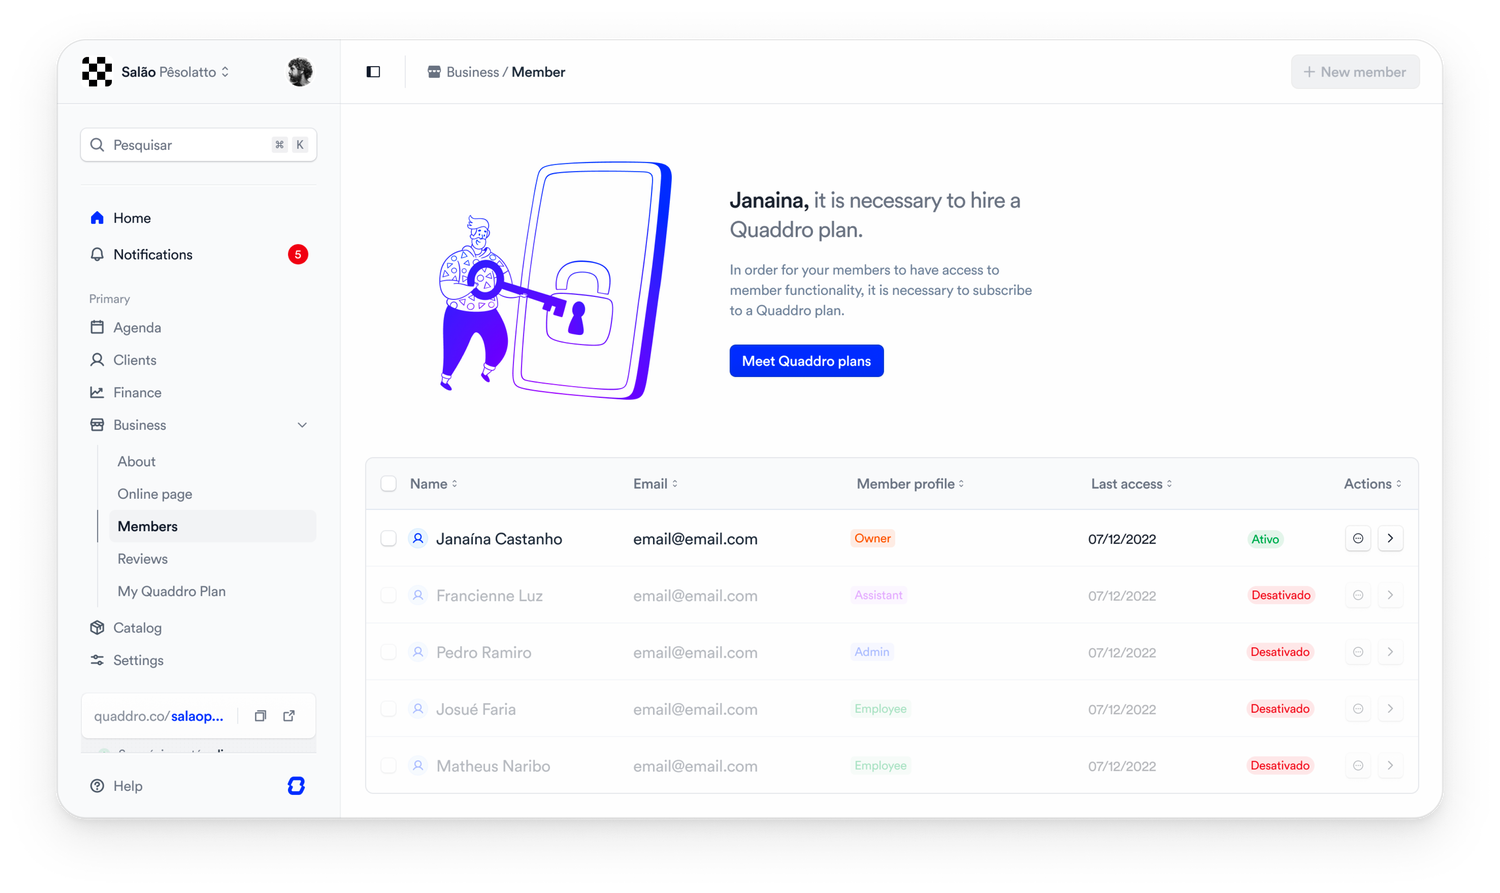Check the box for Janaína Castanho
The image size is (1500, 893).
point(389,539)
